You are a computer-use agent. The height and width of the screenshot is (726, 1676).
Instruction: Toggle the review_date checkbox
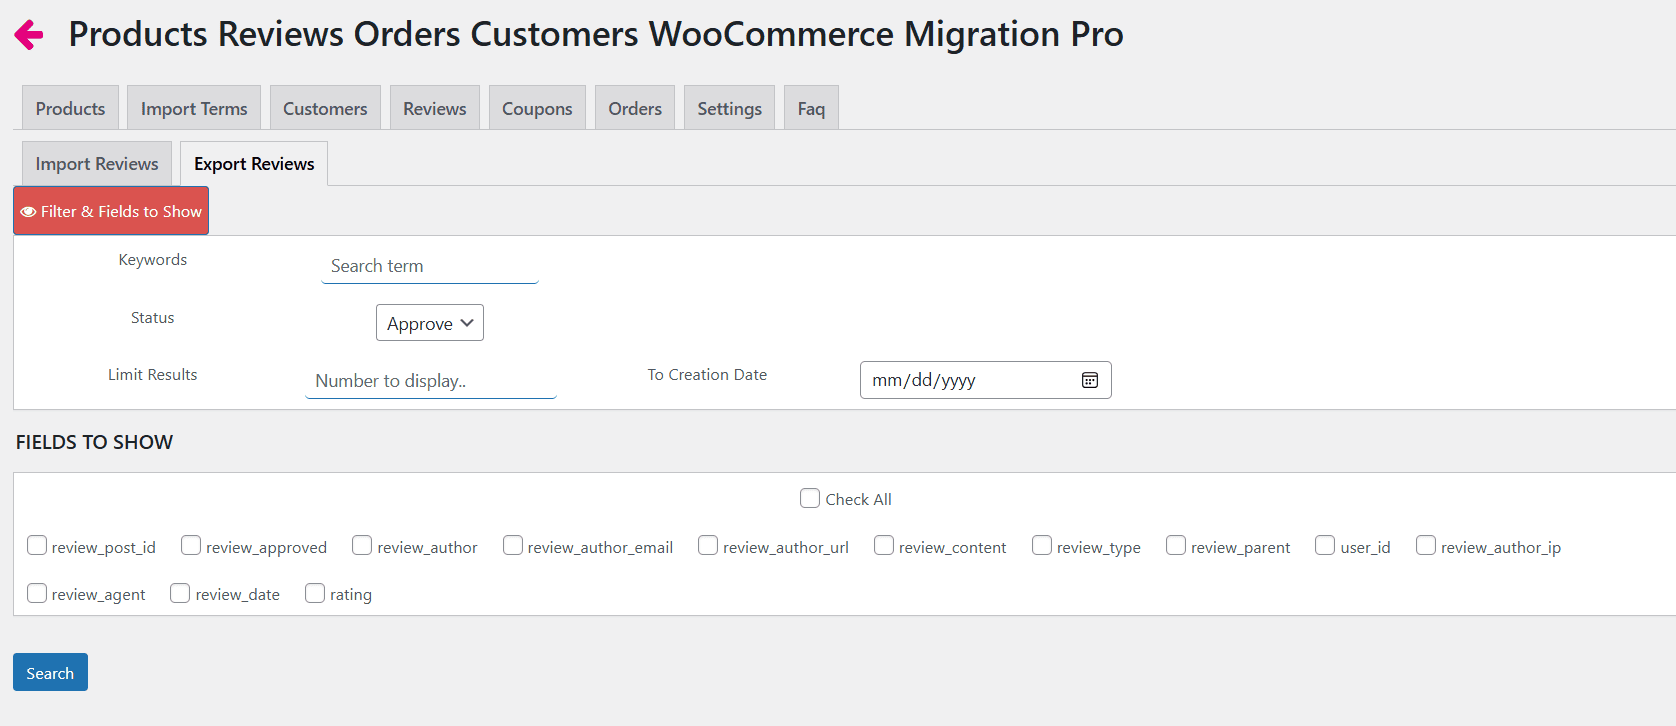[180, 593]
